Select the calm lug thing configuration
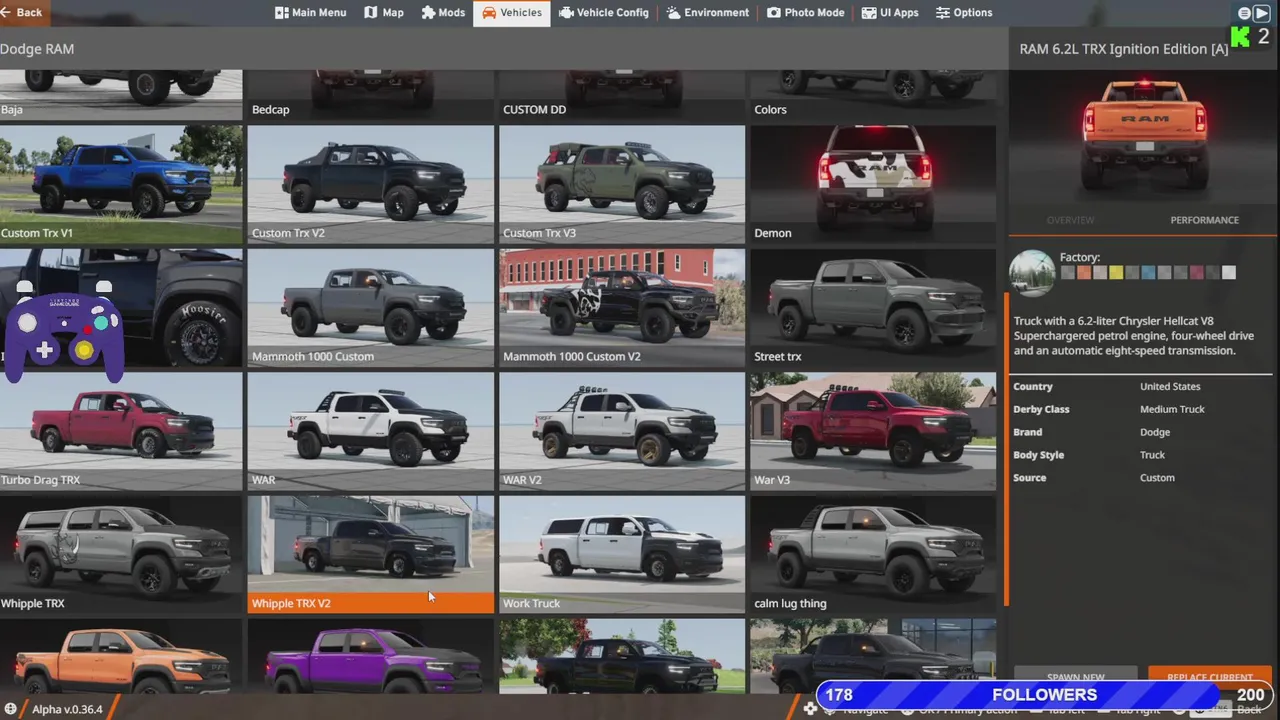Image resolution: width=1280 pixels, height=720 pixels. 873,554
